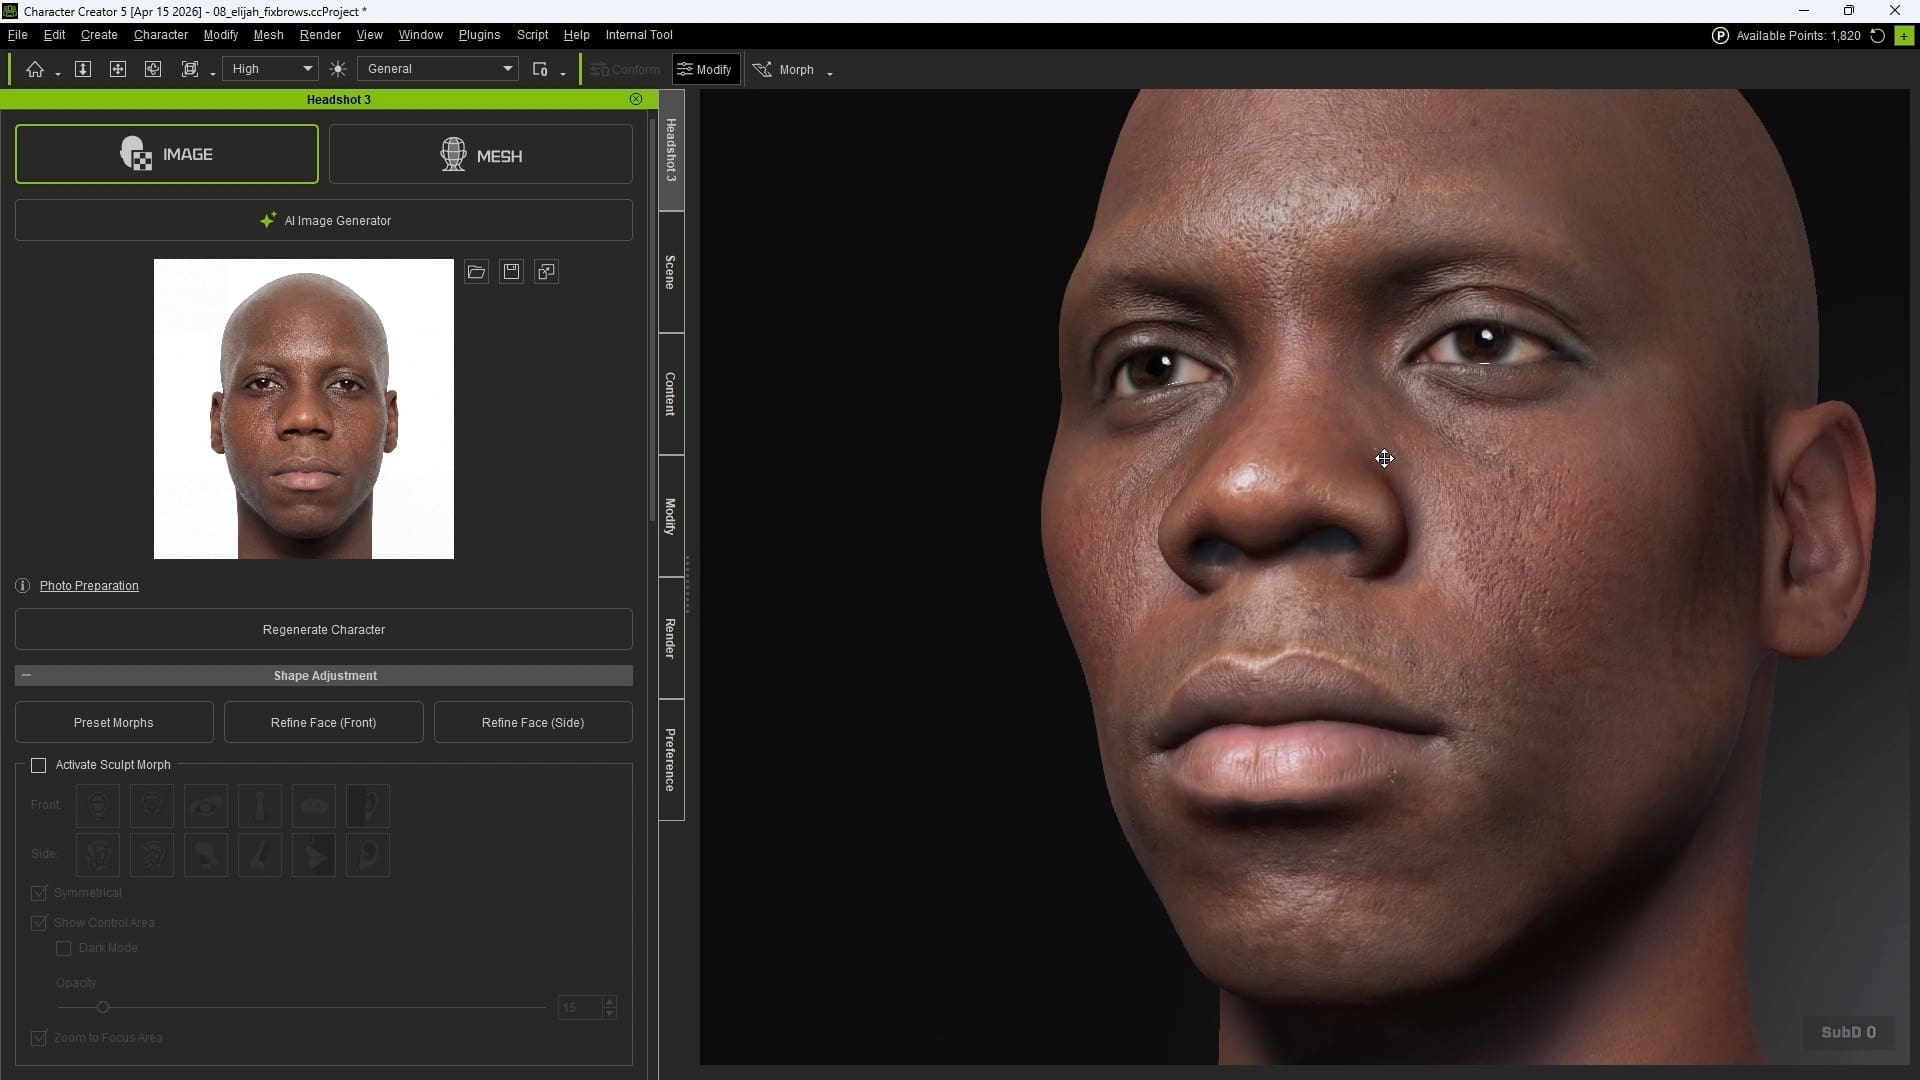Switch to the Preference side tab
Viewport: 1920px width, 1080px height.
(x=671, y=760)
